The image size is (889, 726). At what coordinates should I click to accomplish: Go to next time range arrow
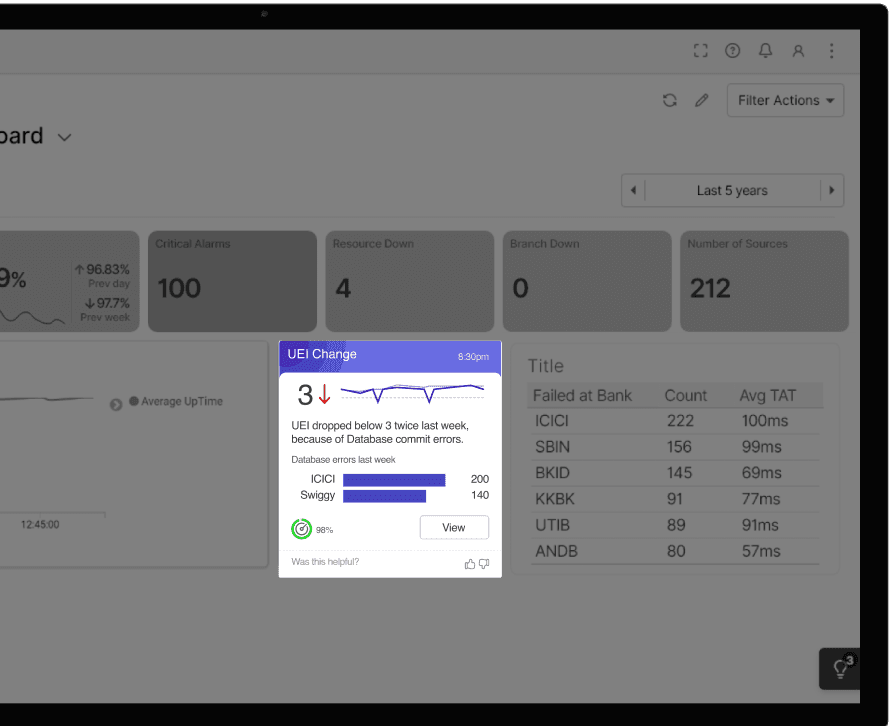[x=832, y=190]
